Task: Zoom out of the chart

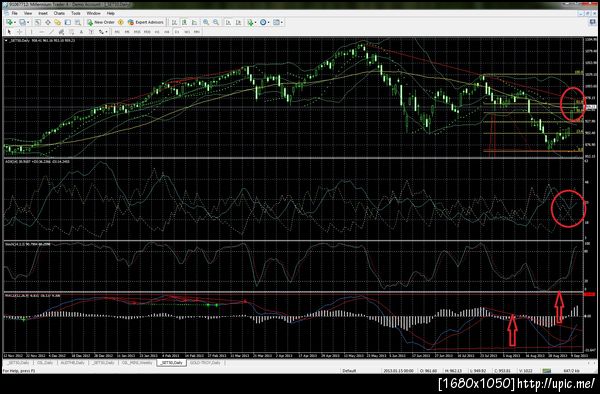Action: tap(216, 22)
